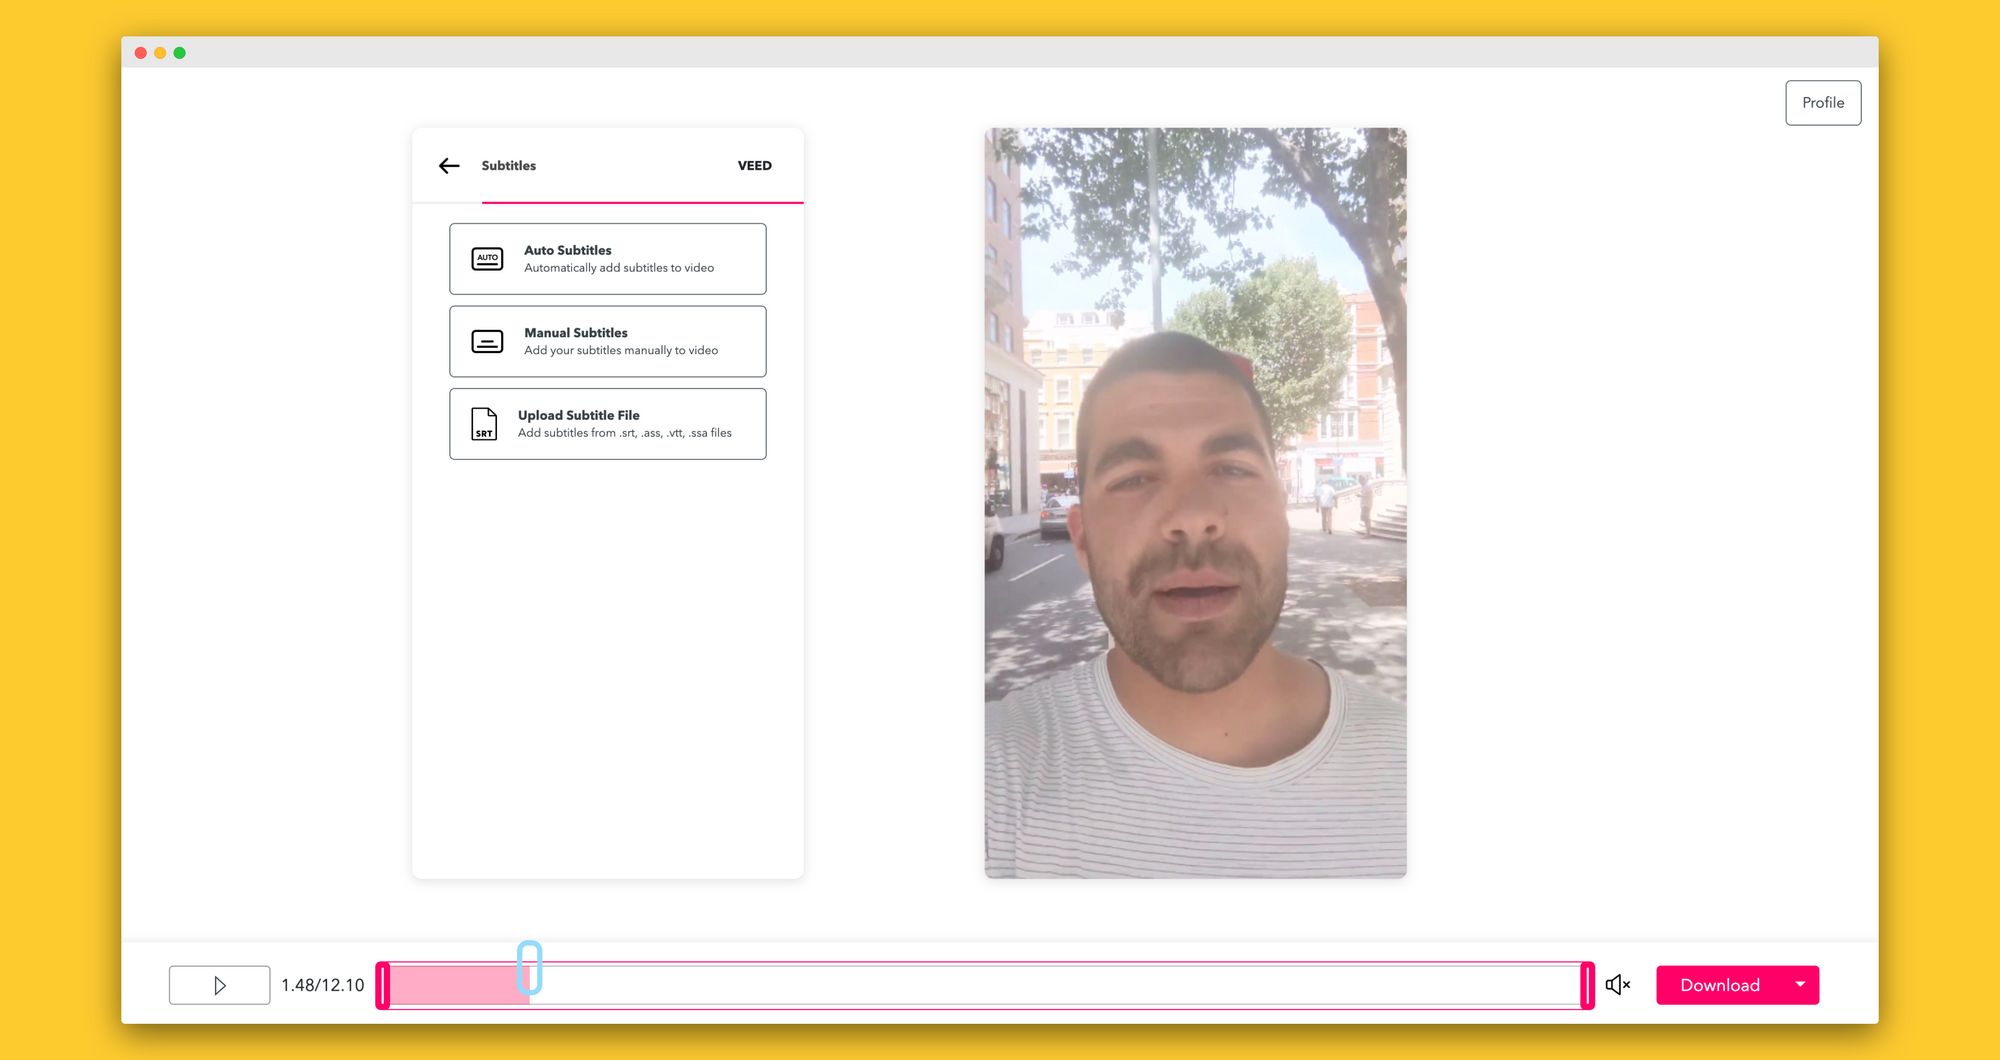Viewport: 2000px width, 1060px height.
Task: Click the video preview of the man
Action: click(x=1195, y=503)
